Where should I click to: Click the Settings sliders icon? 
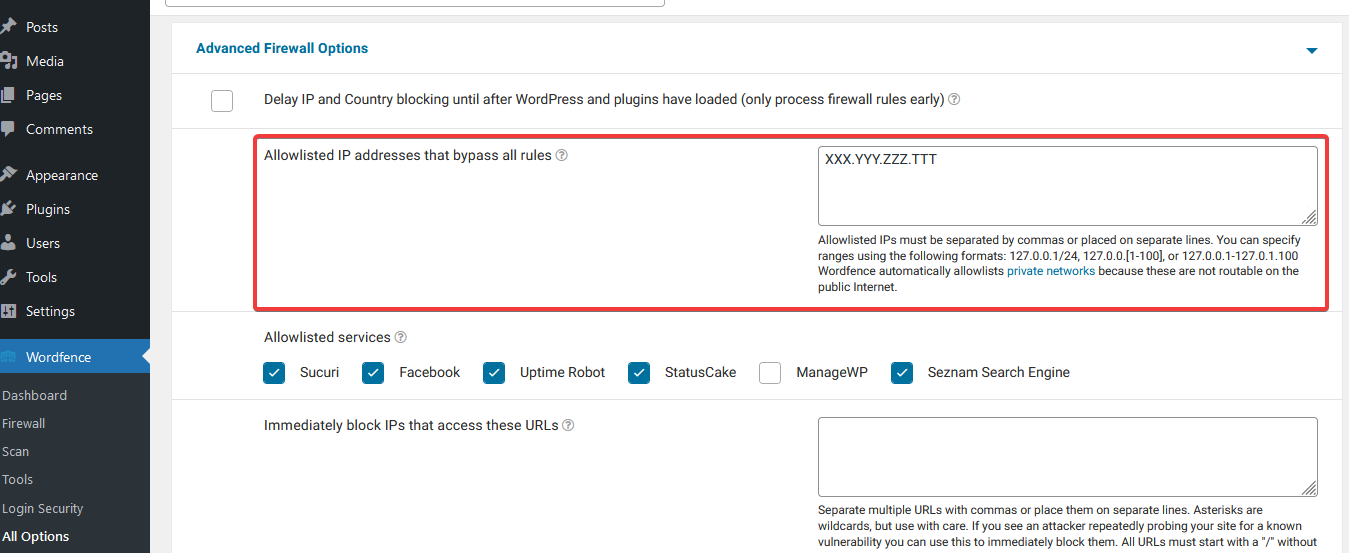[8, 311]
